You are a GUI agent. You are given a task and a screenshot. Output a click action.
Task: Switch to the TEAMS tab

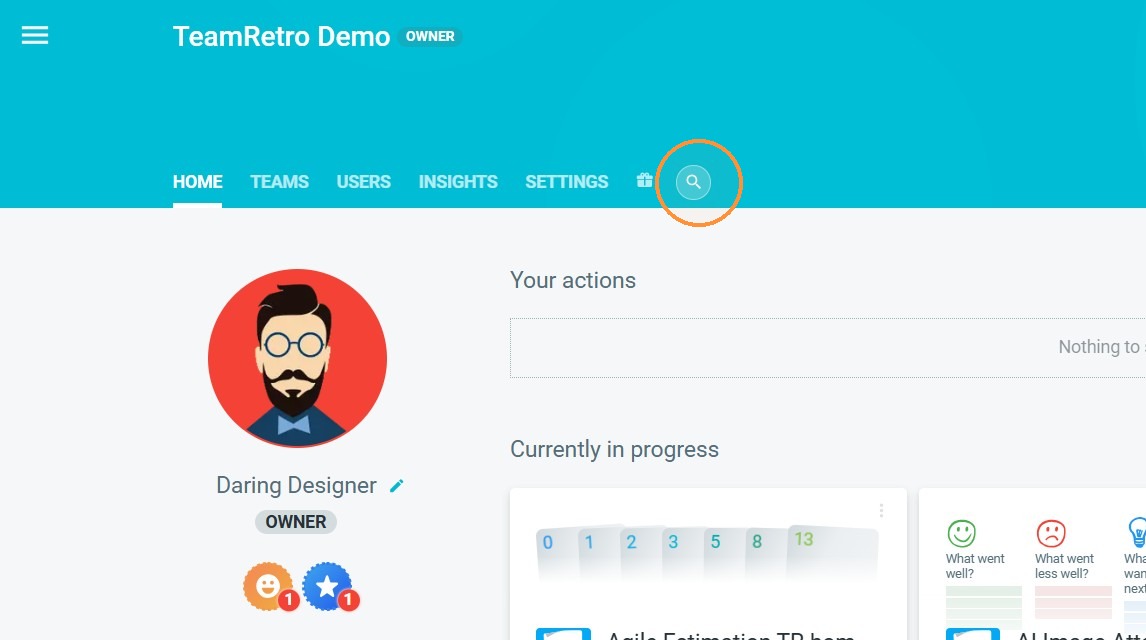(x=279, y=182)
